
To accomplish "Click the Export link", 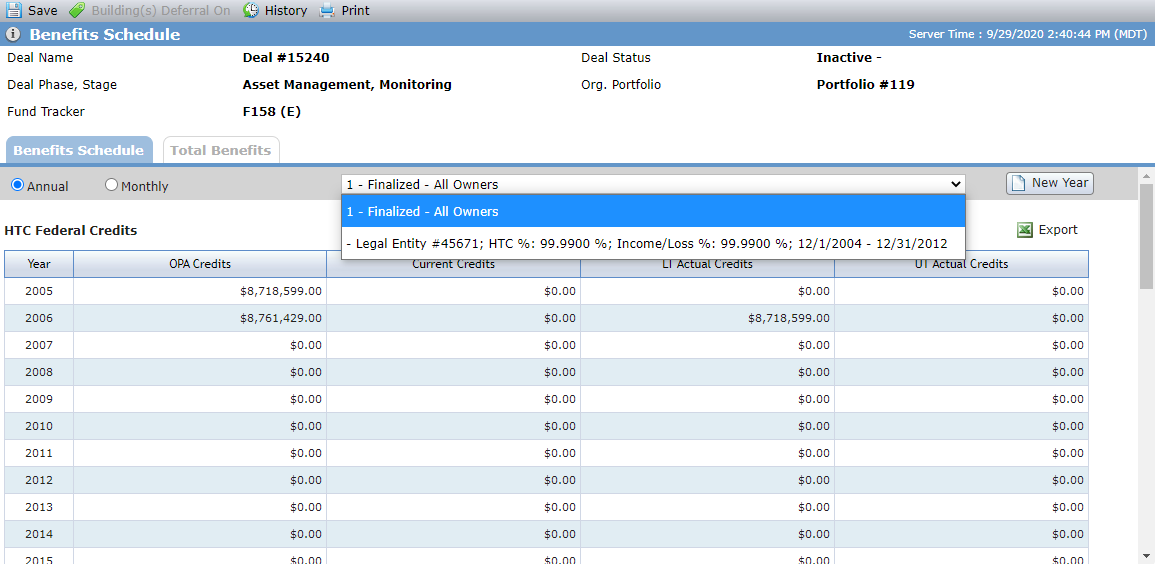I will click(x=1058, y=230).
